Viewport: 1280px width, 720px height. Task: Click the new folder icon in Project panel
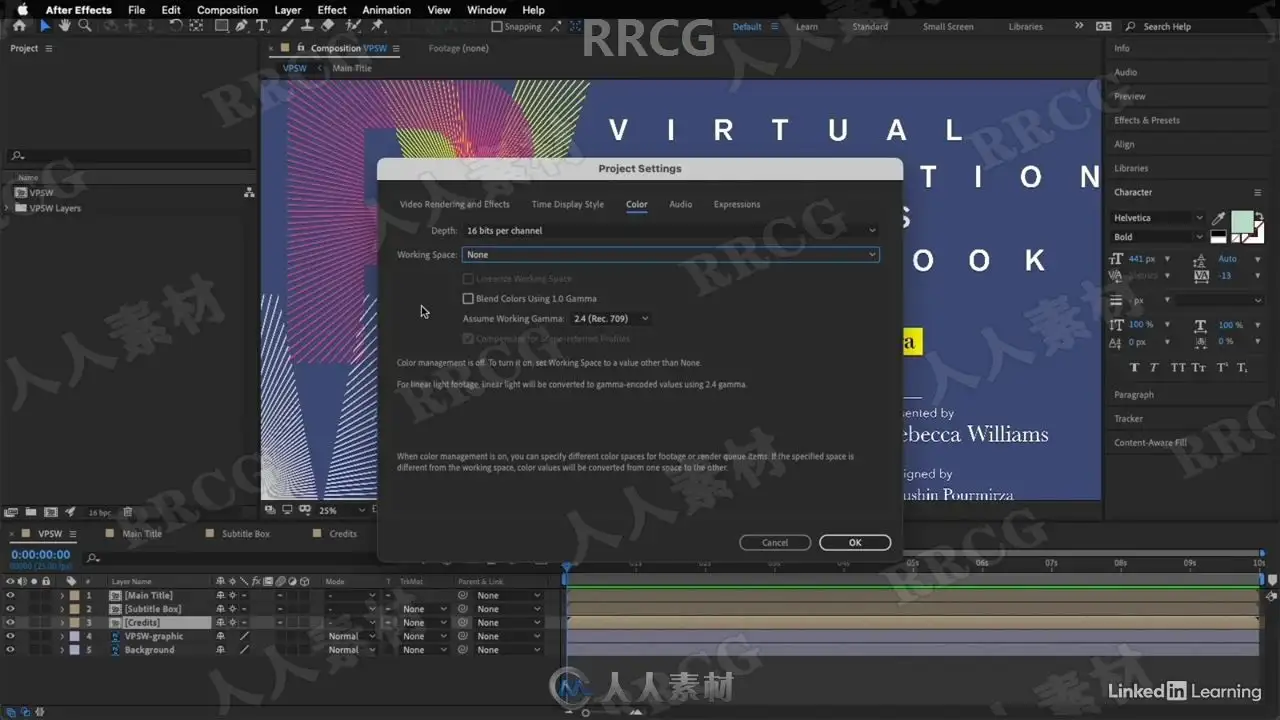pyautogui.click(x=31, y=512)
